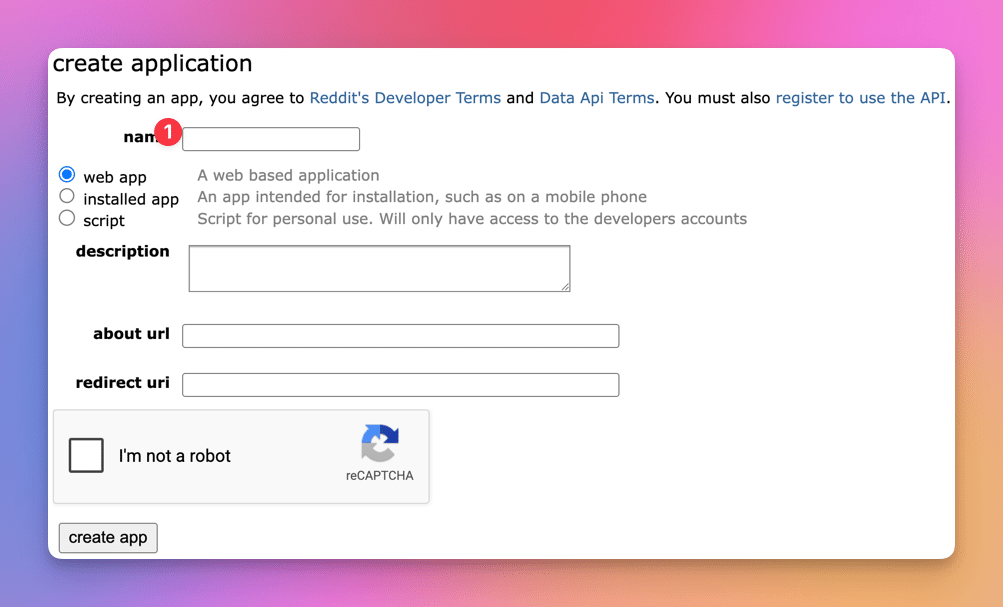The height and width of the screenshot is (607, 1003).
Task: Follow the register to use the API link
Action: coord(860,98)
